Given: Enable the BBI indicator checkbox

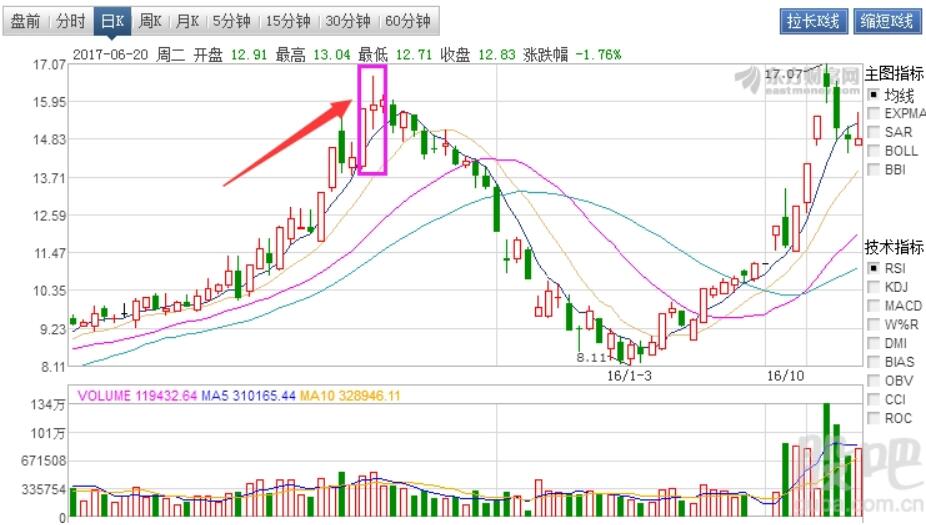Looking at the screenshot, I should [x=873, y=169].
